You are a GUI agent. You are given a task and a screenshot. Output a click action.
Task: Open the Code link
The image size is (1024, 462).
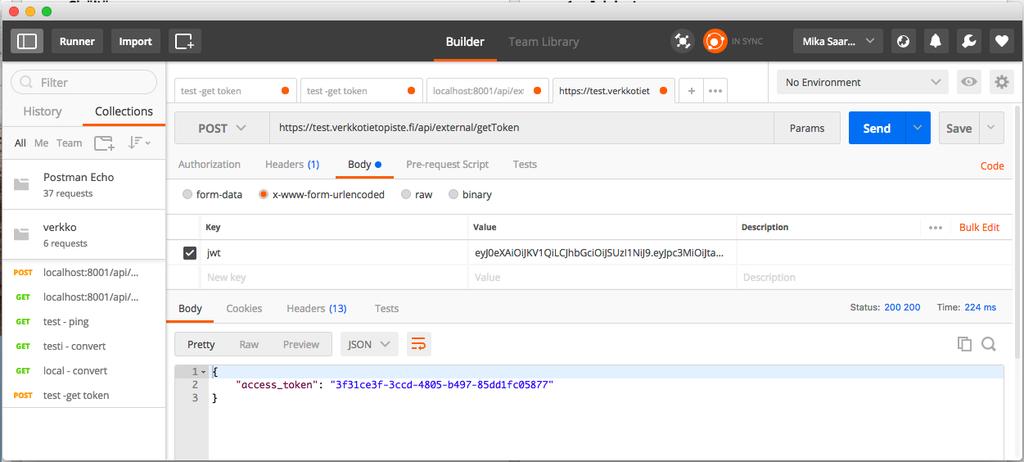[x=991, y=166]
